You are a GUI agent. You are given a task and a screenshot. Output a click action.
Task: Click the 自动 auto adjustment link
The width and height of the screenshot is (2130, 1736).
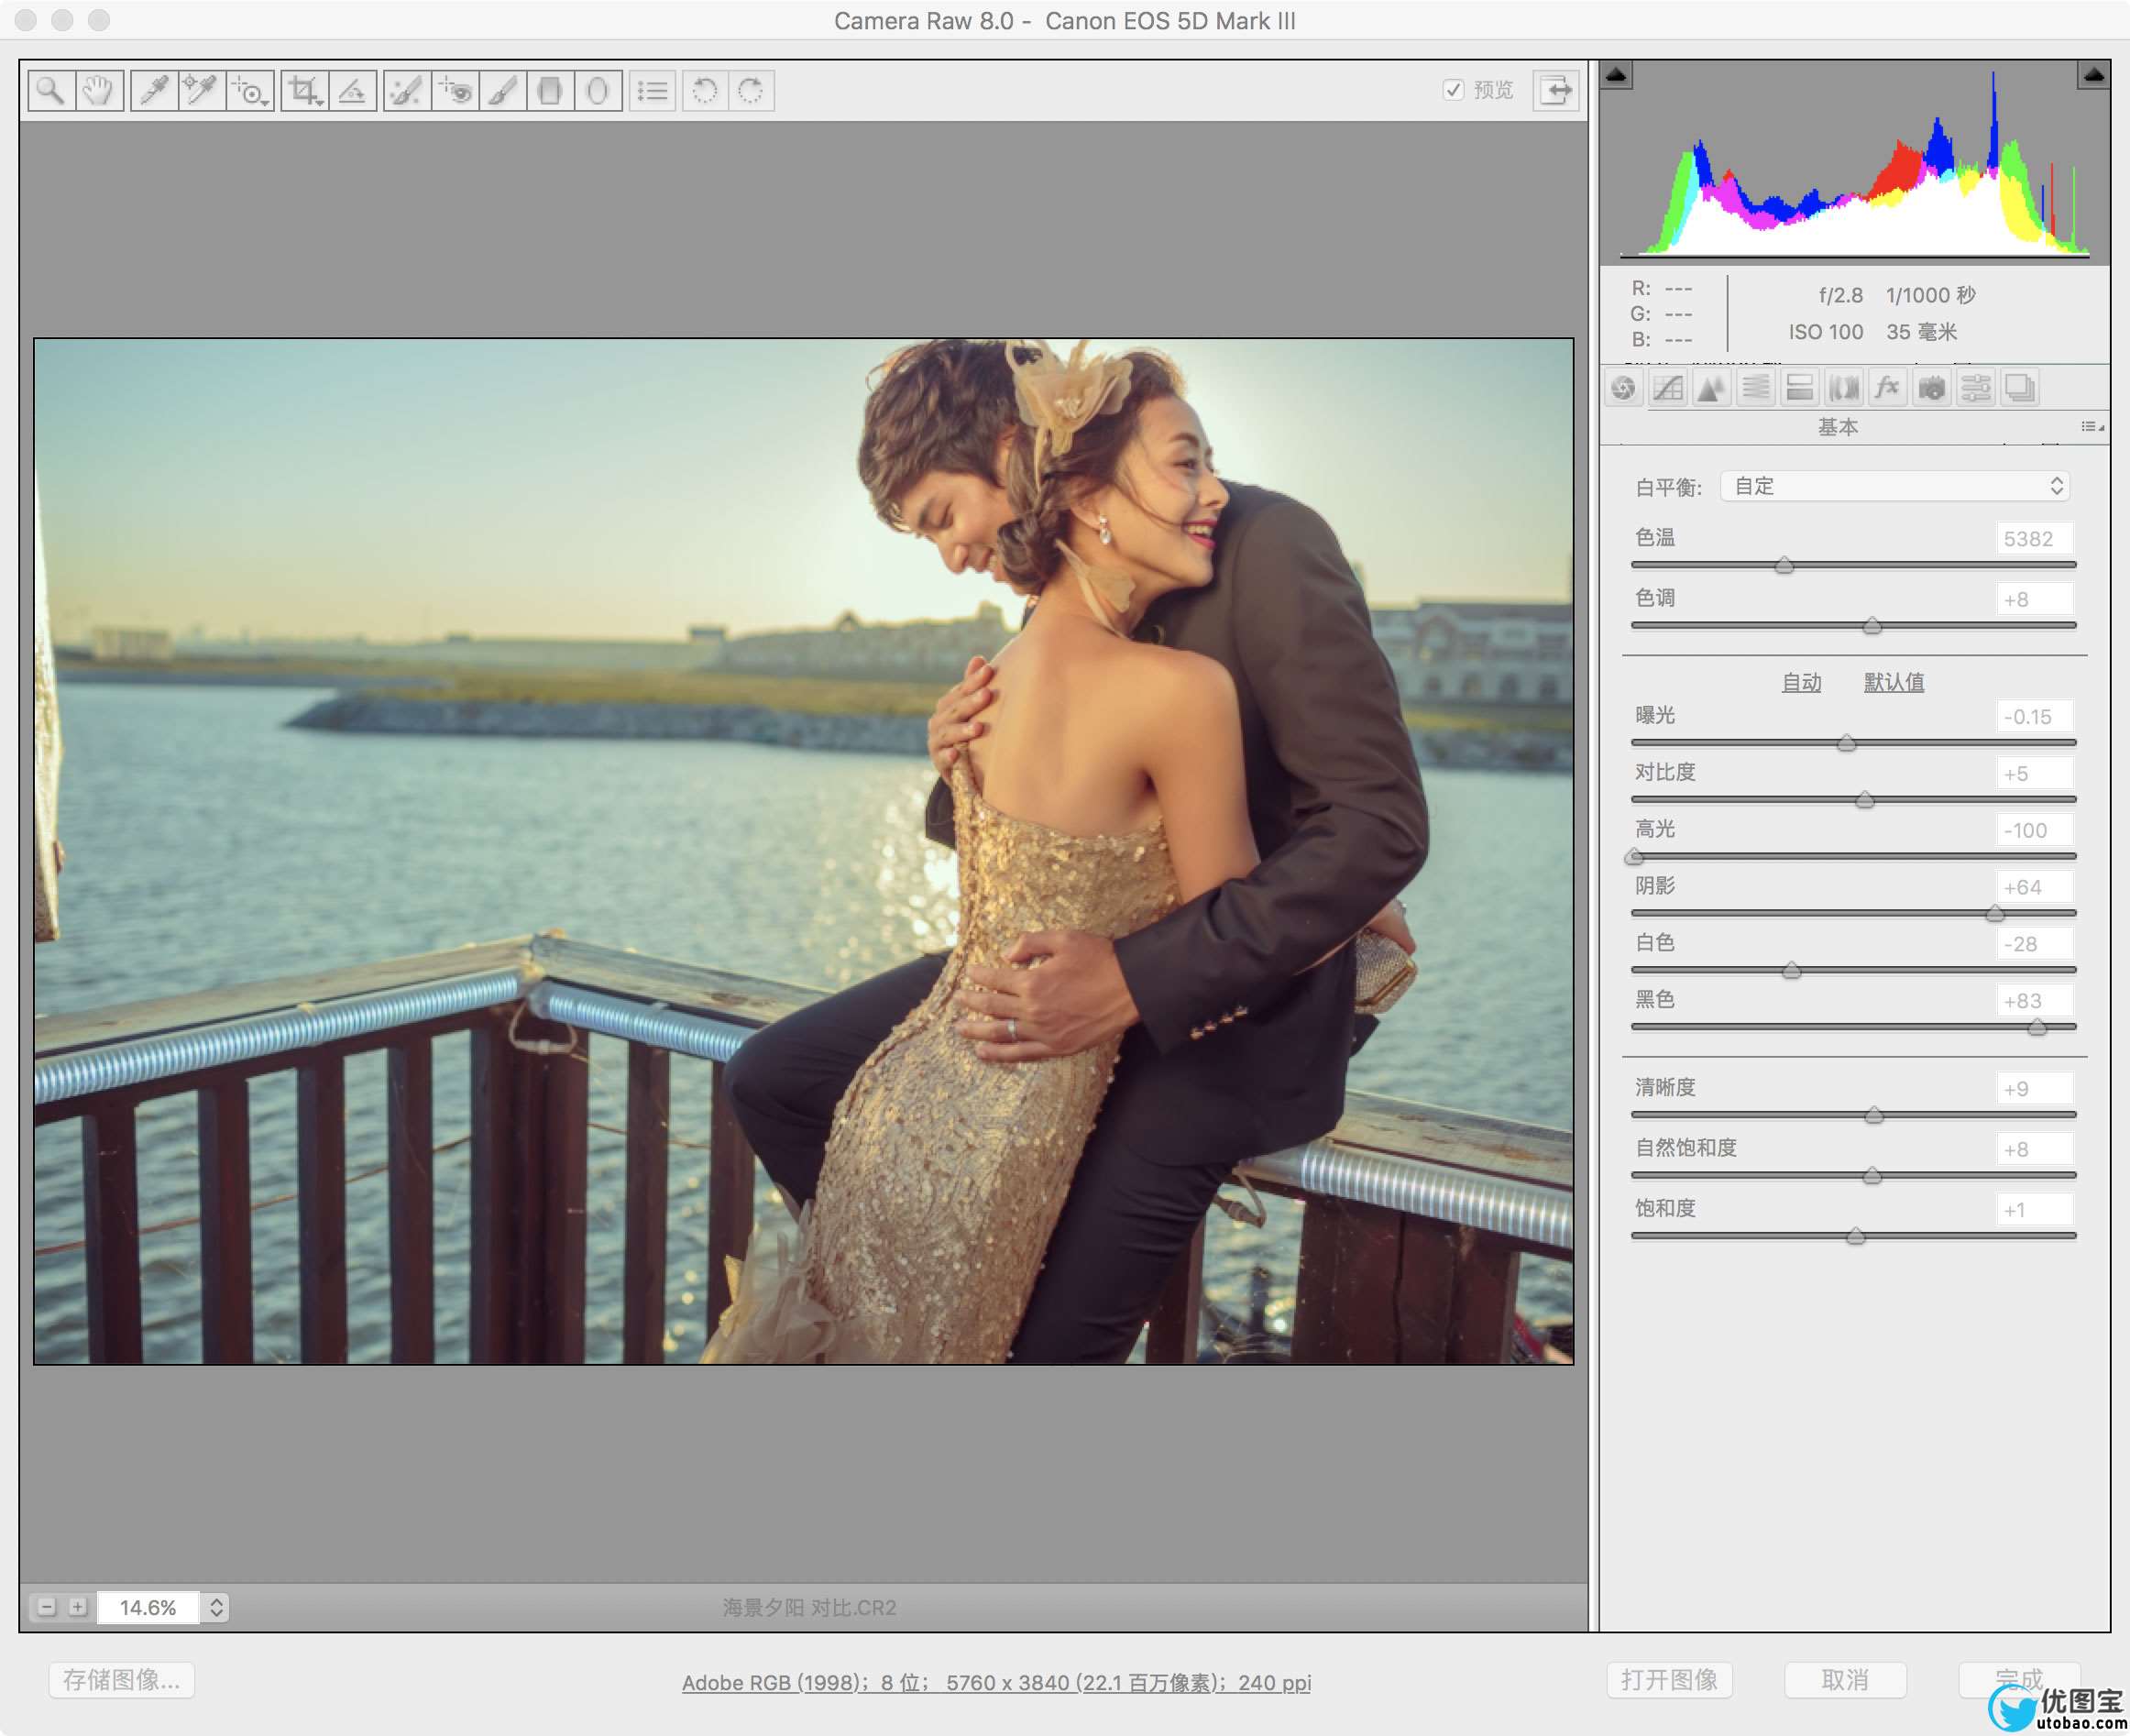pos(1801,682)
